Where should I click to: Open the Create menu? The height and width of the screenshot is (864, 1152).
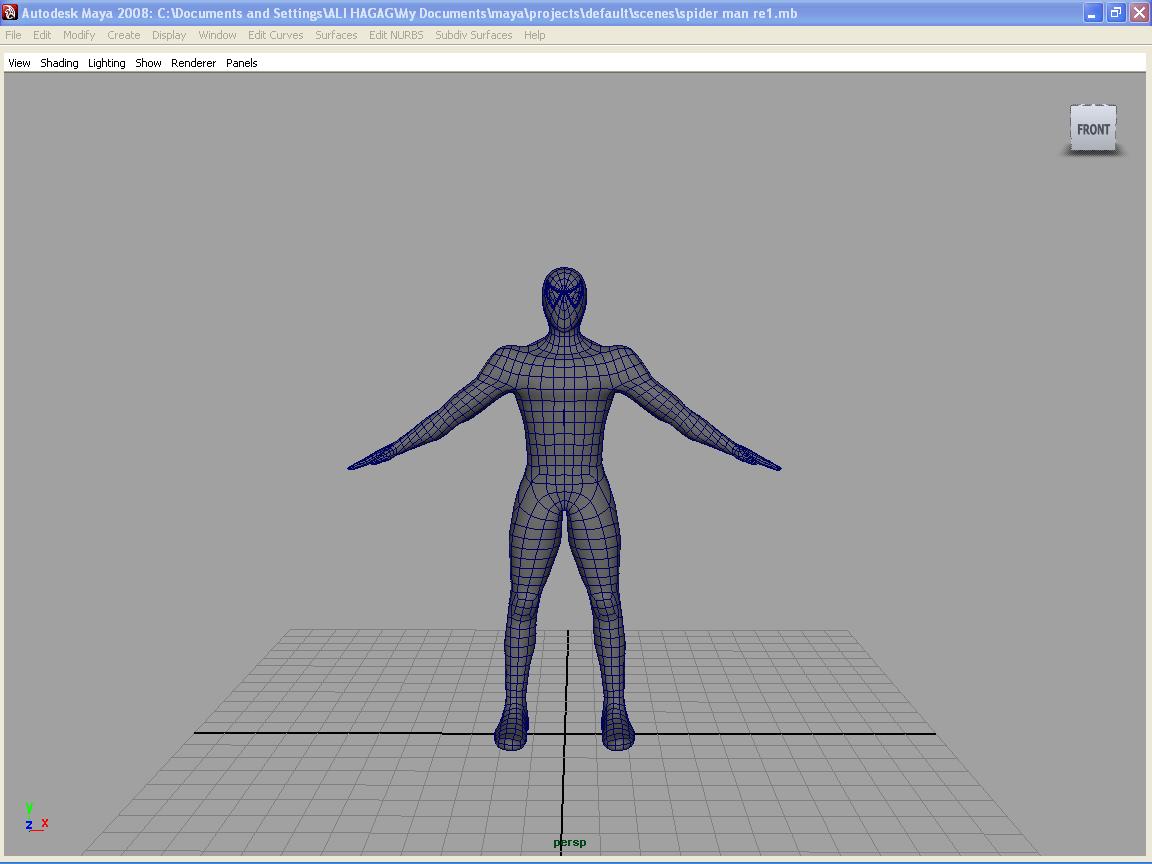click(x=123, y=35)
